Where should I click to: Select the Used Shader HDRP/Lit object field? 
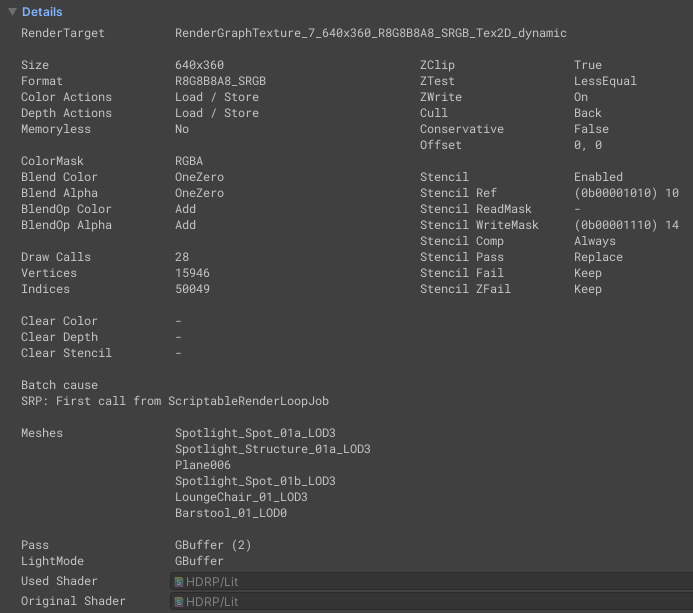coord(430,581)
